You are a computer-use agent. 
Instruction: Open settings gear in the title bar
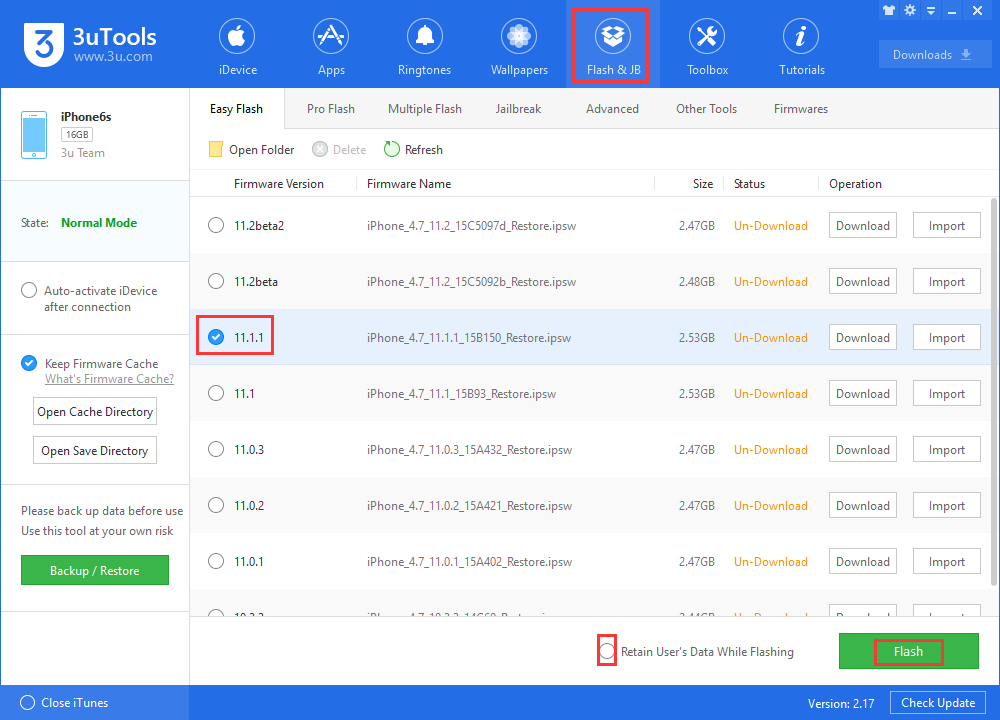tap(910, 10)
